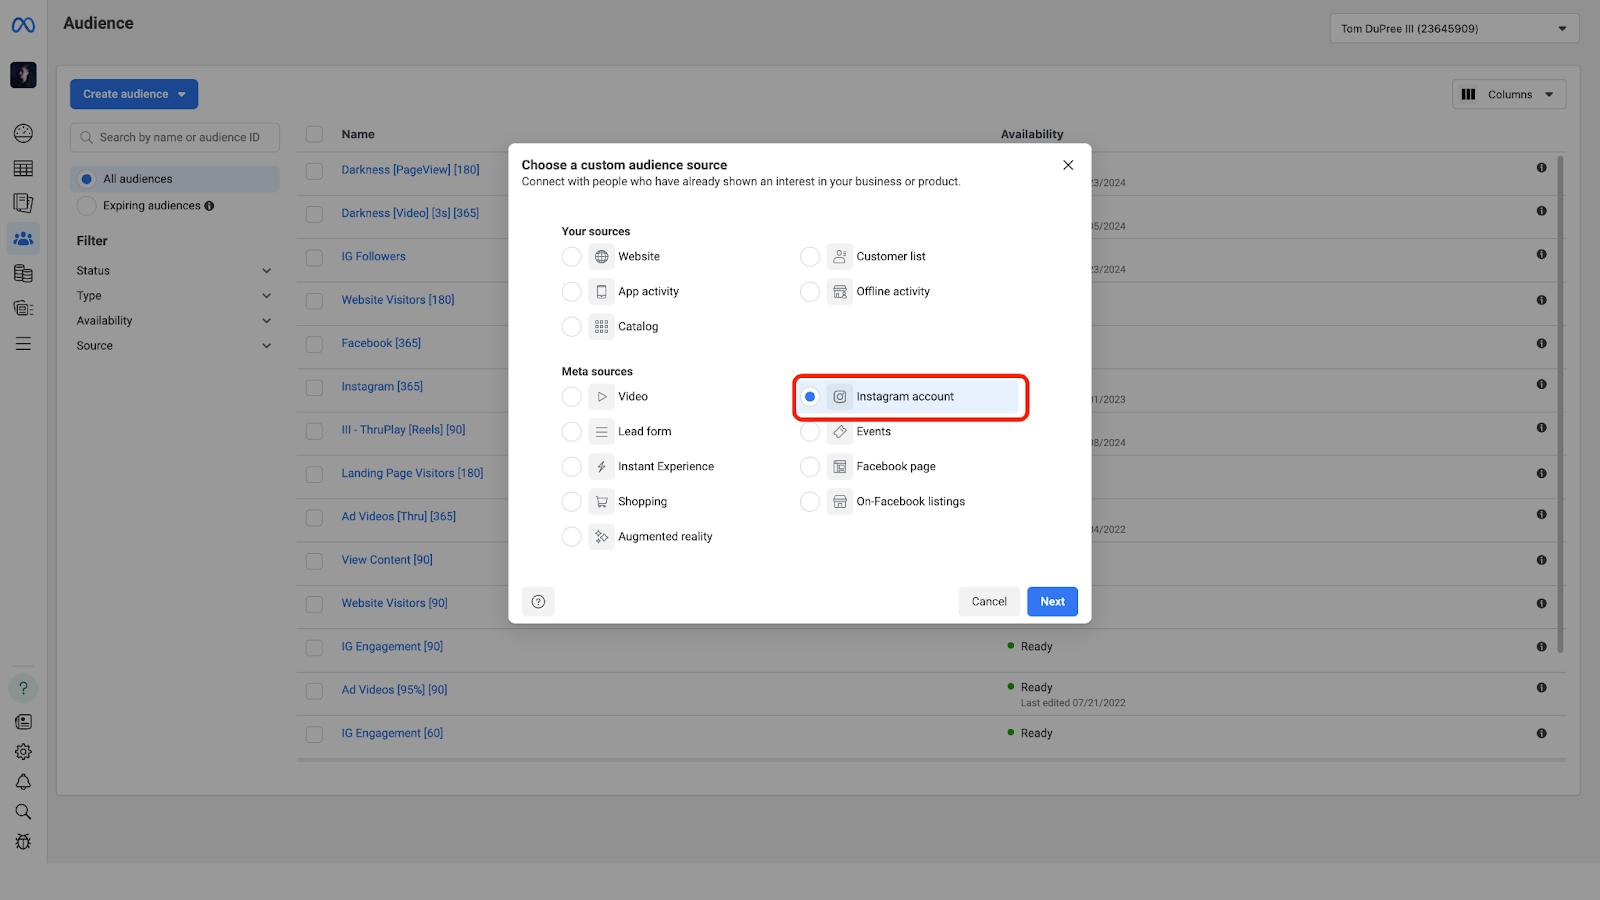Click info icon in Darkness [PageView] row
This screenshot has width=1600, height=900.
click(1541, 168)
